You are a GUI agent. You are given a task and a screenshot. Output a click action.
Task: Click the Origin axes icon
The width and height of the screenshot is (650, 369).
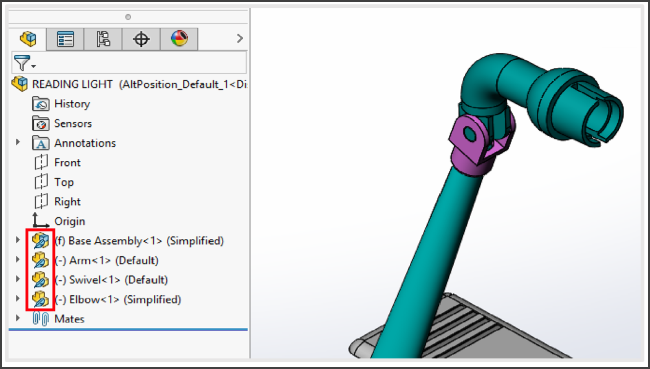[41, 220]
